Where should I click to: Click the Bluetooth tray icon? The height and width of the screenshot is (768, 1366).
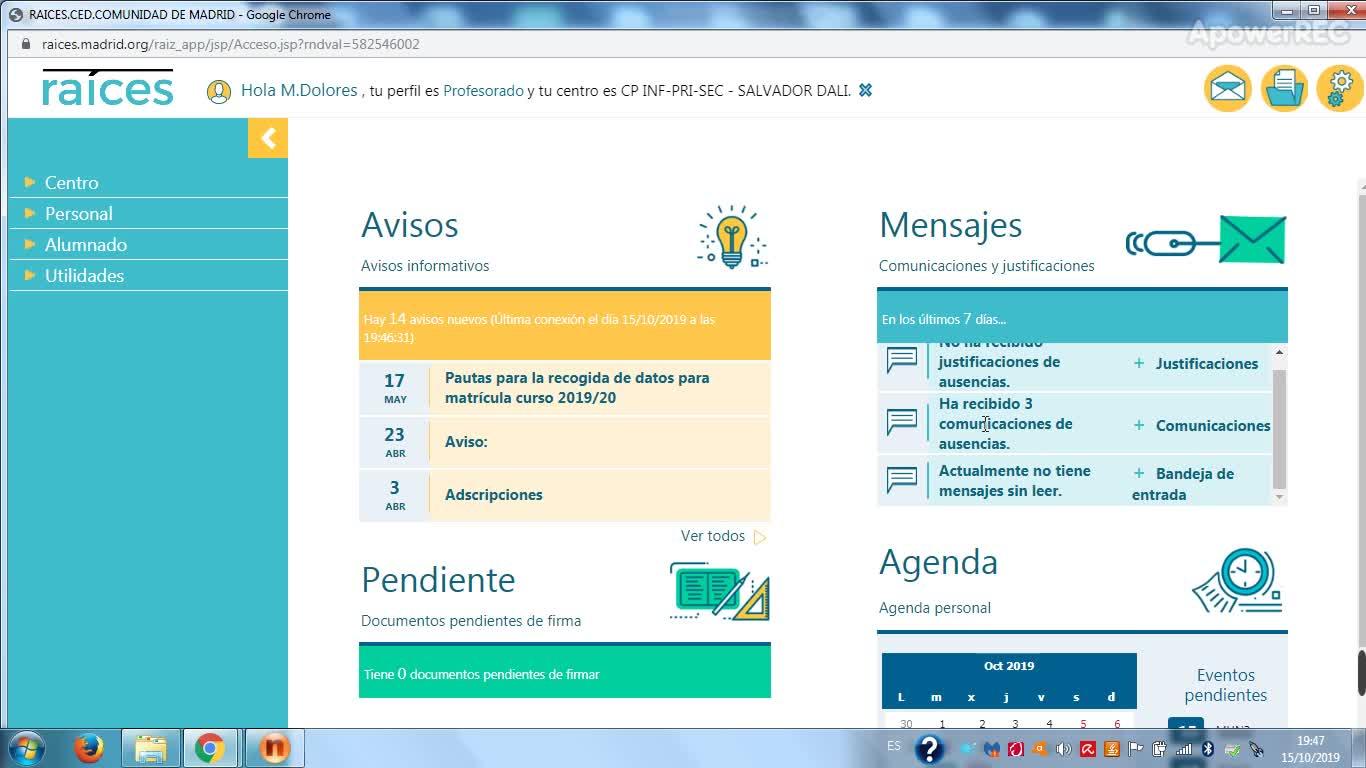coord(1208,749)
